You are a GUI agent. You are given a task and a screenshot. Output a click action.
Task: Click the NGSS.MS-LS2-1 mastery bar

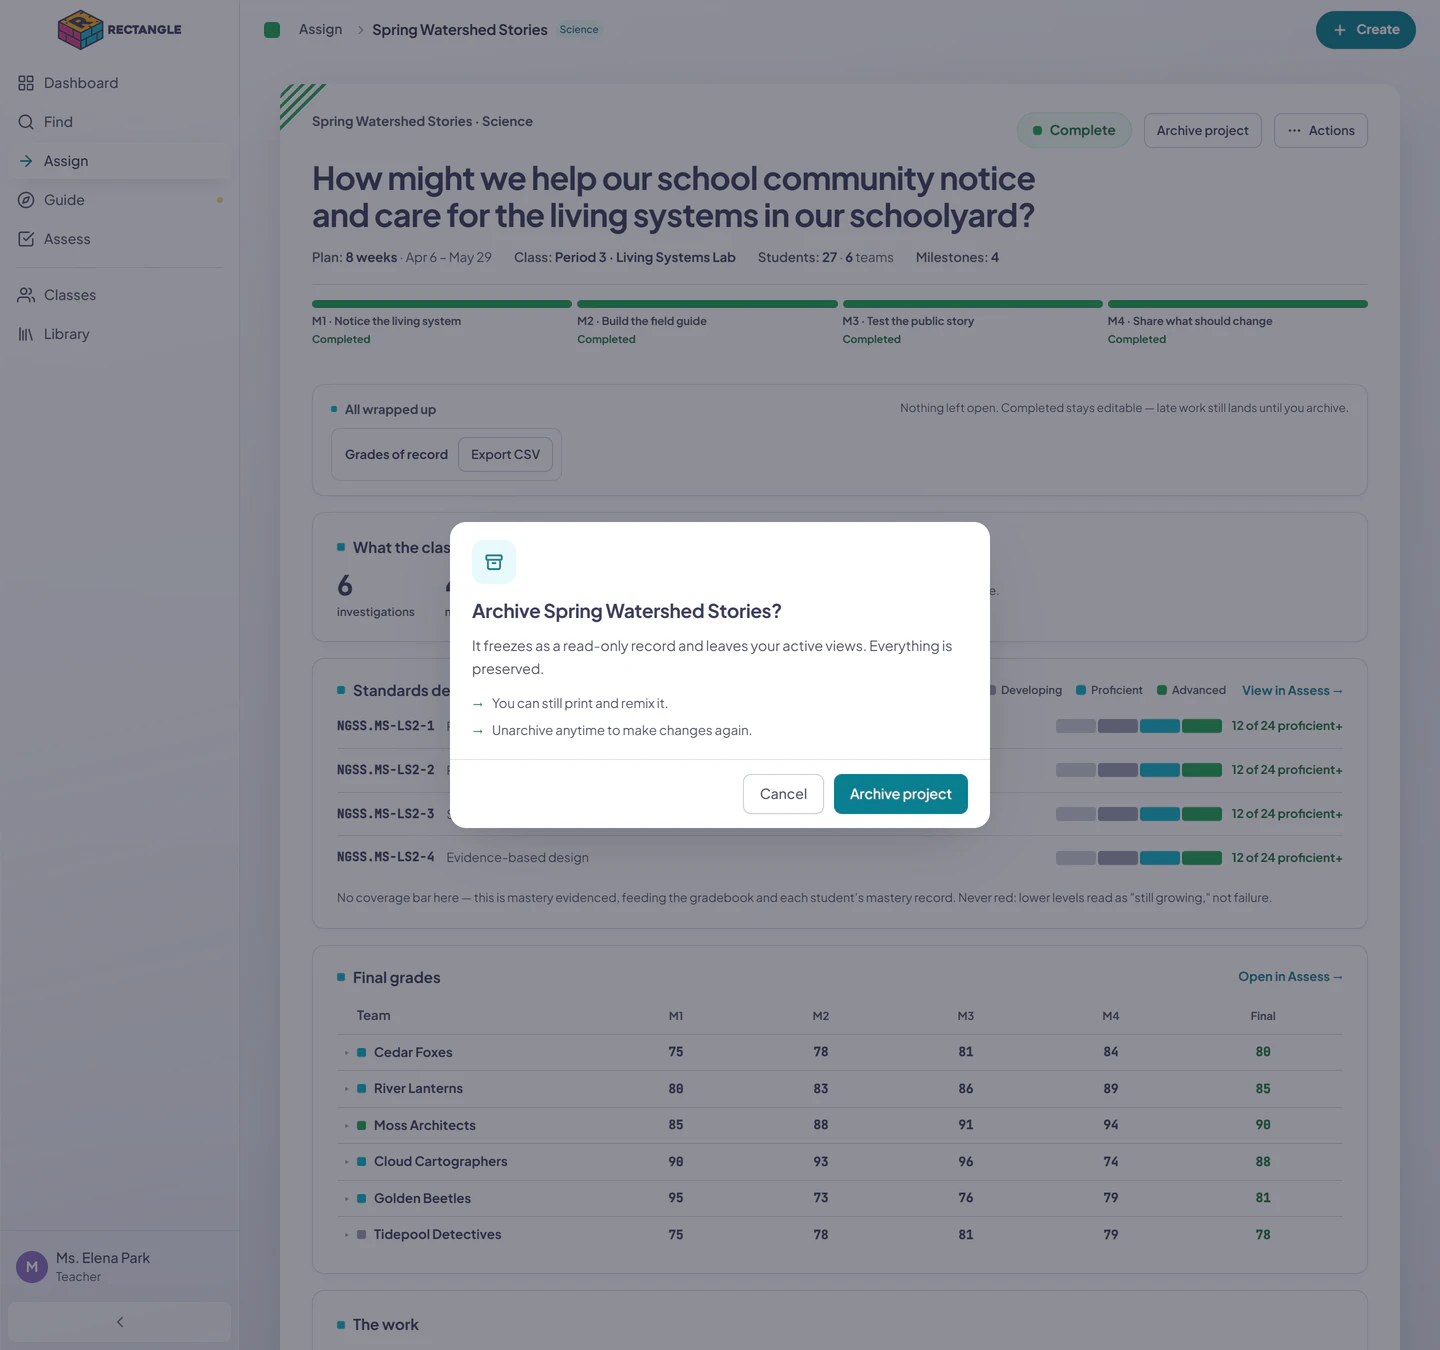[1139, 726]
